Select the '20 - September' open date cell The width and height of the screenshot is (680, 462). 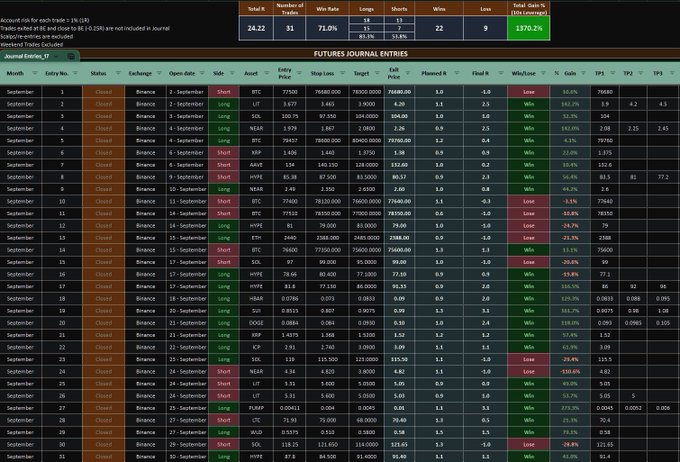coord(187,311)
